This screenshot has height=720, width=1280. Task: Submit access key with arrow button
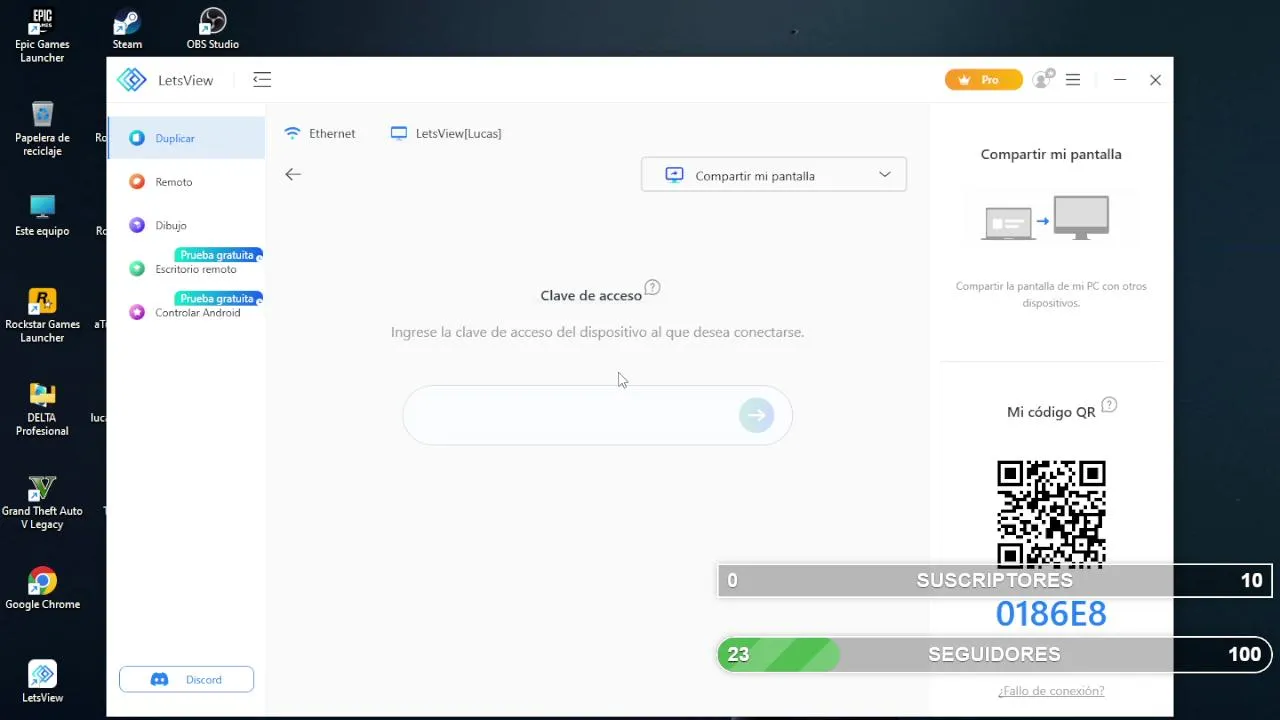coord(757,415)
